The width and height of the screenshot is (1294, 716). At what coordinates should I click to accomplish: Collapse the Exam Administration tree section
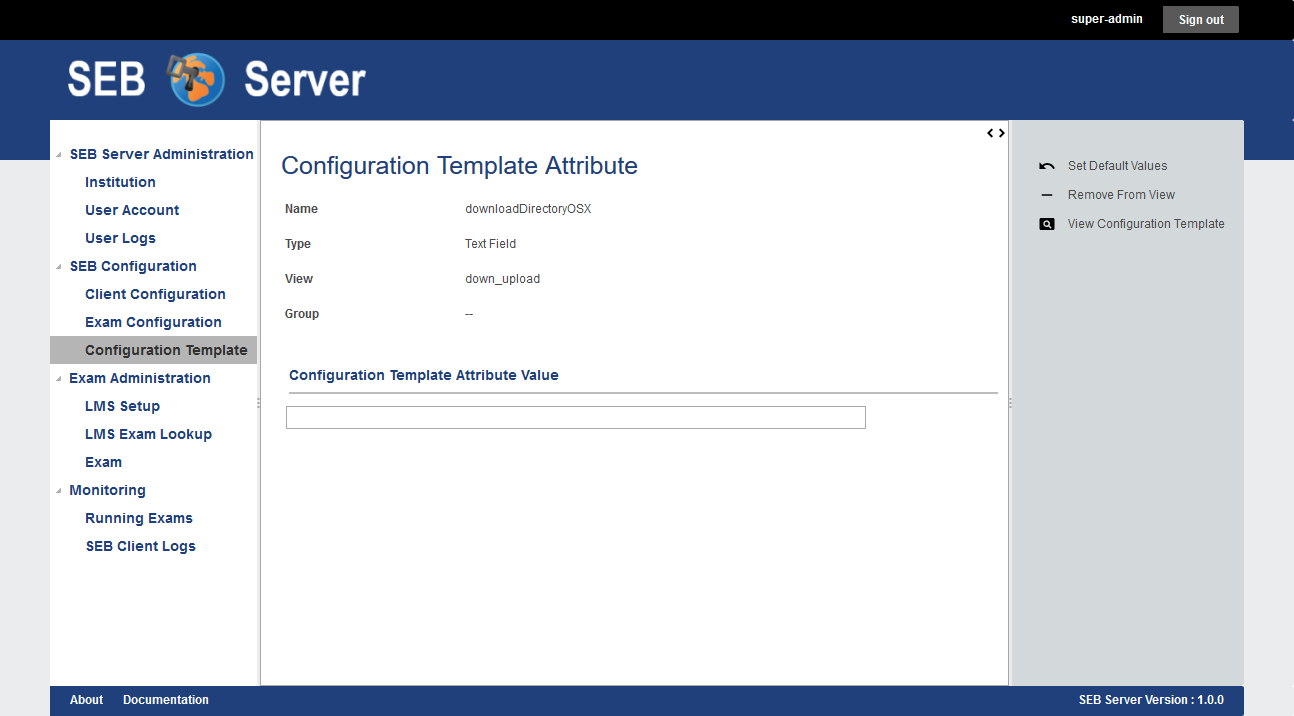click(58, 379)
